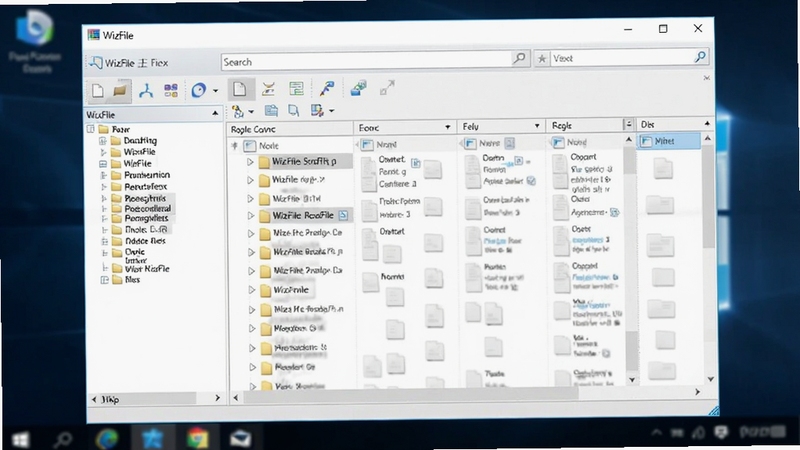Open the Windows Start menu
This screenshot has height=450, width=800.
point(20,439)
